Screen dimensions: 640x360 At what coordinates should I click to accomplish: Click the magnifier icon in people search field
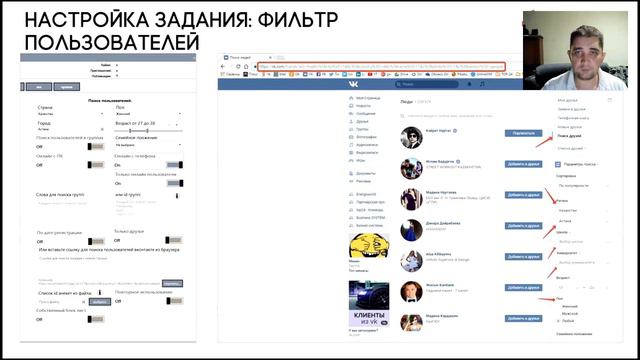[x=402, y=116]
